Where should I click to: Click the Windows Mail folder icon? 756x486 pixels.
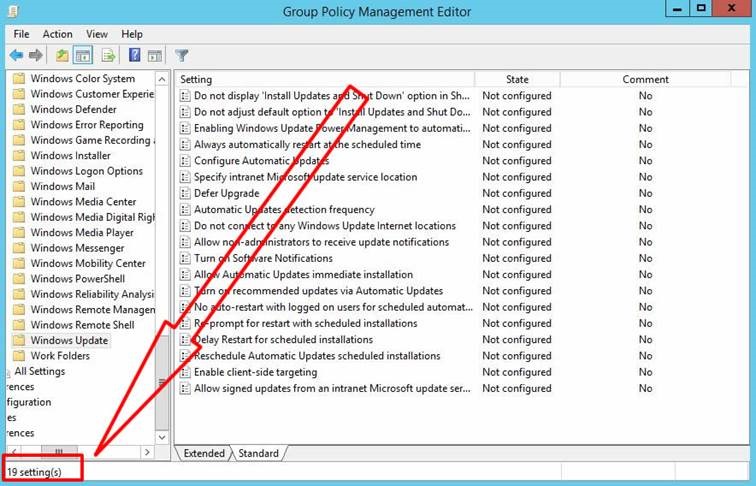19,187
